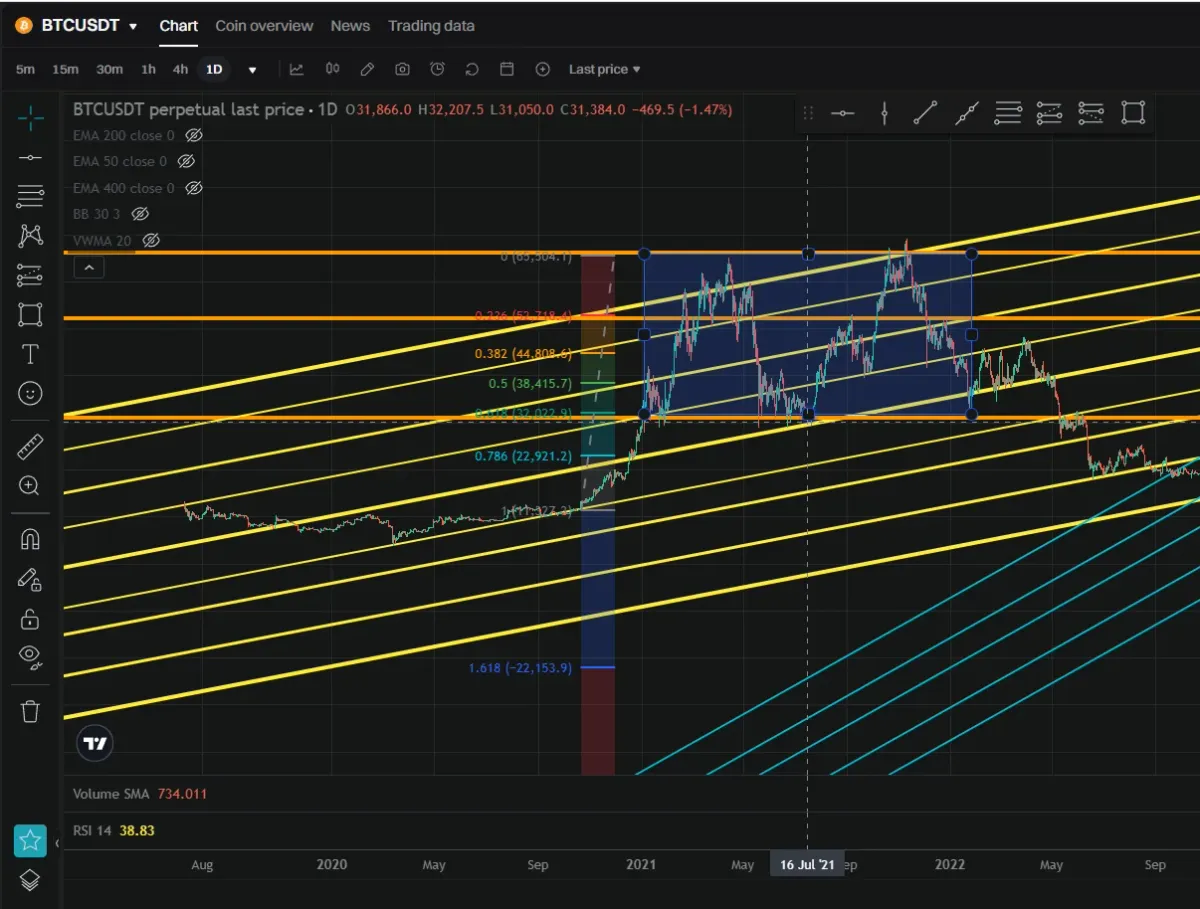Open Fibonacci retracement tool in left sidebar

[x=30, y=196]
